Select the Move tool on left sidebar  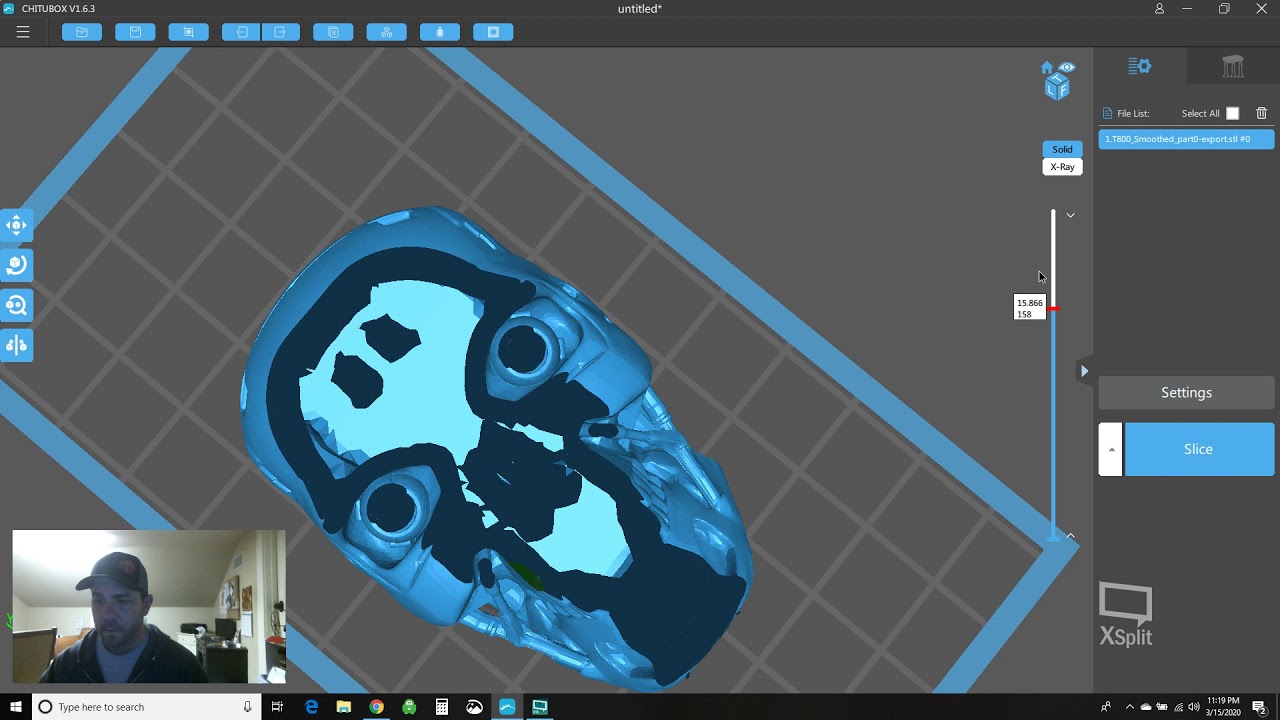16,225
